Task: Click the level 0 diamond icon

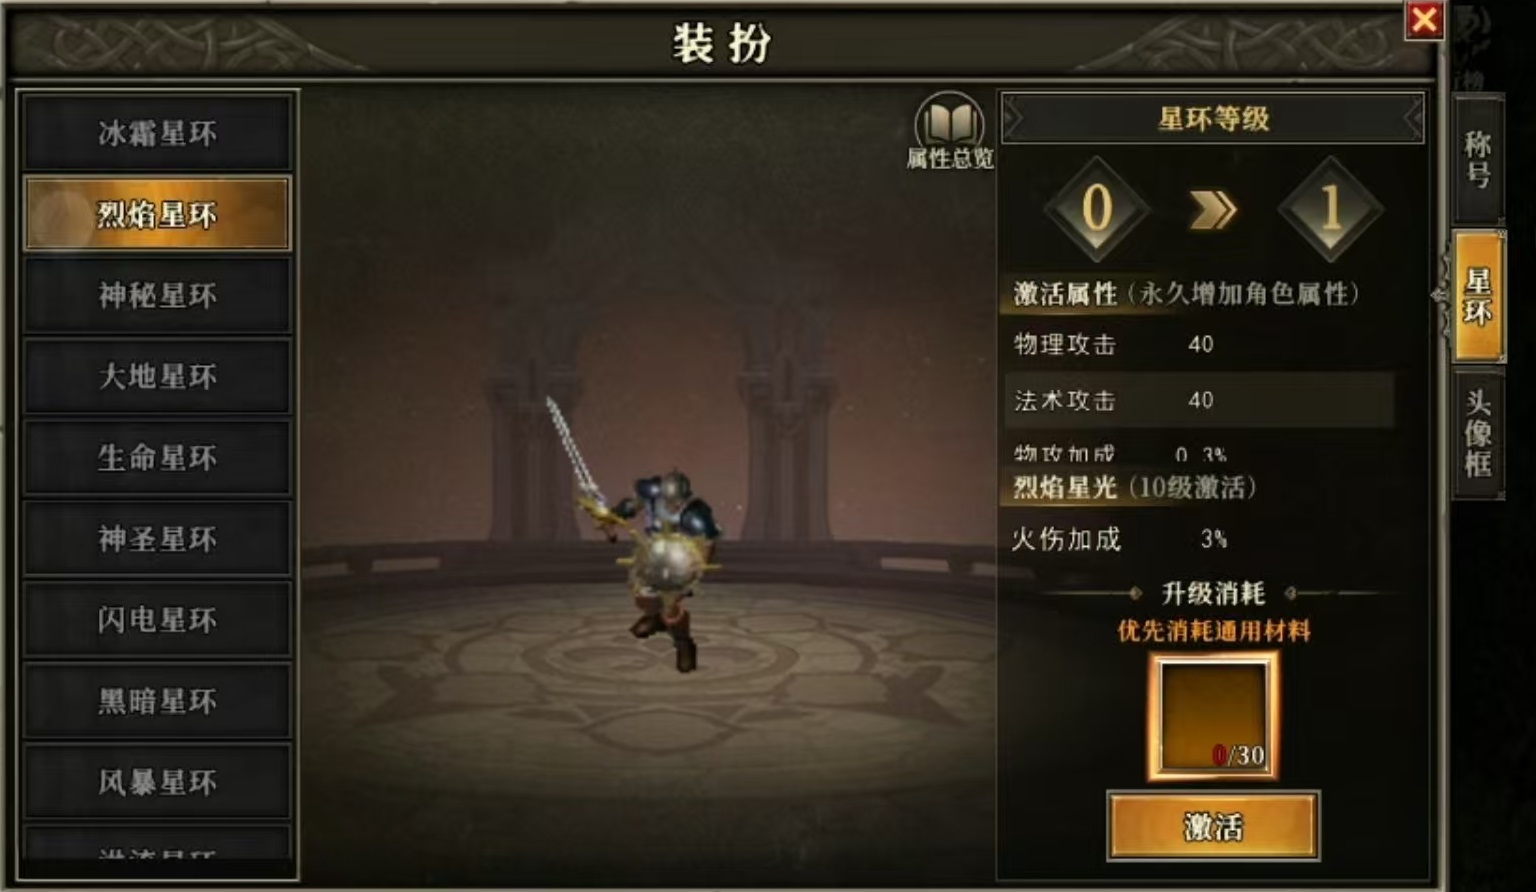Action: pos(1097,209)
